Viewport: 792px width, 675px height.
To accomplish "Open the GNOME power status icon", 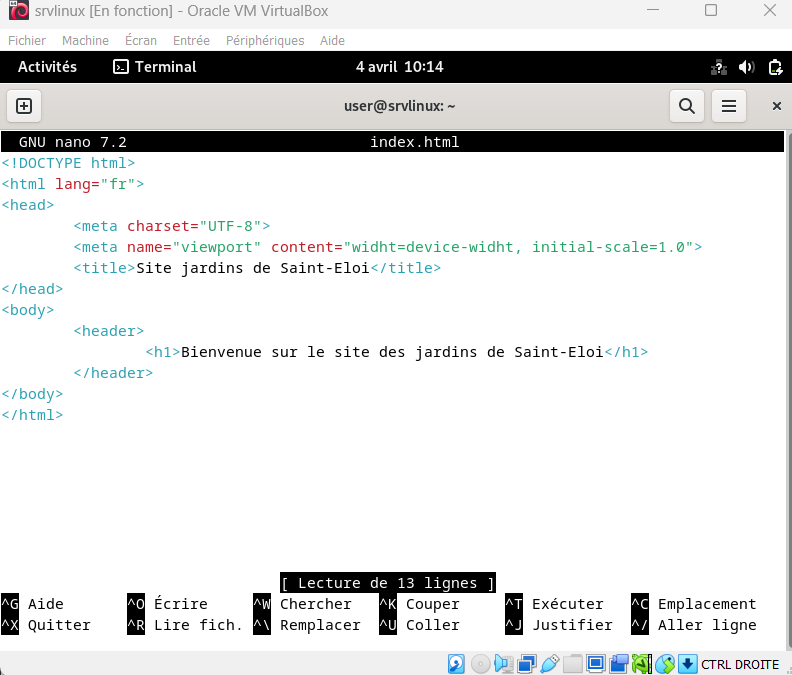I will click(x=774, y=67).
